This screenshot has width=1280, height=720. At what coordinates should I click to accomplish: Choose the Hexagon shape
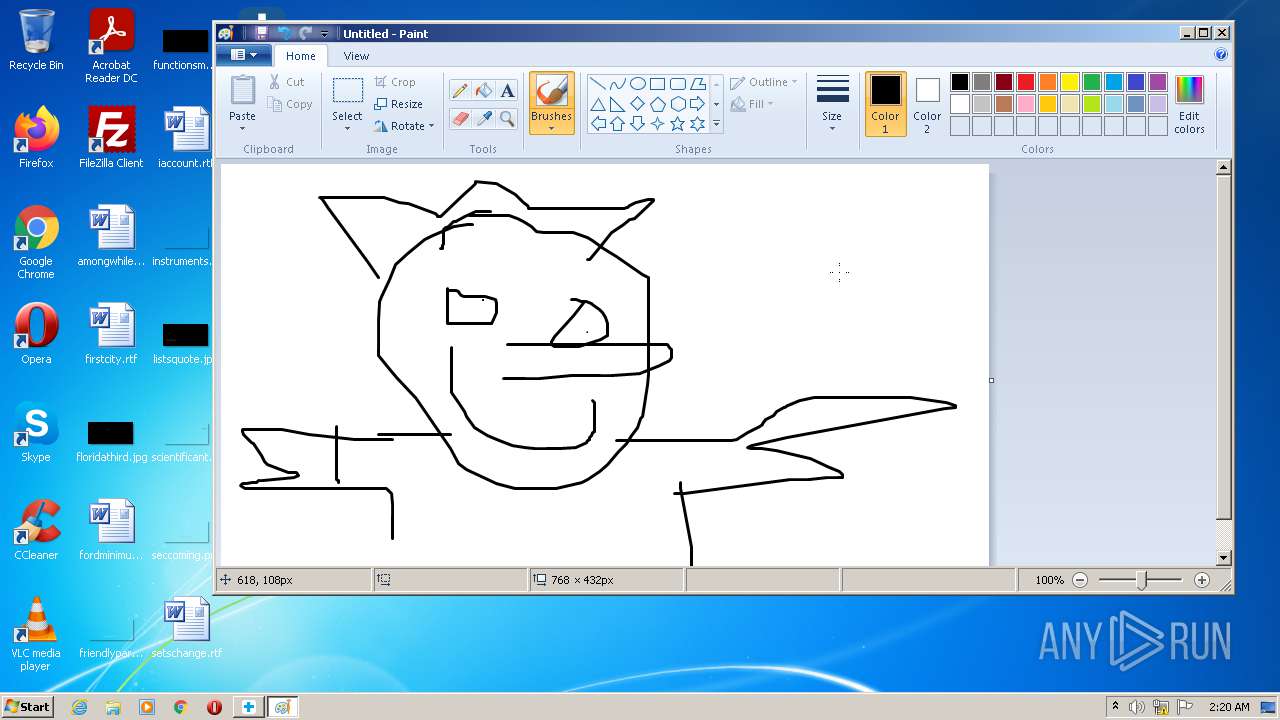pos(678,104)
